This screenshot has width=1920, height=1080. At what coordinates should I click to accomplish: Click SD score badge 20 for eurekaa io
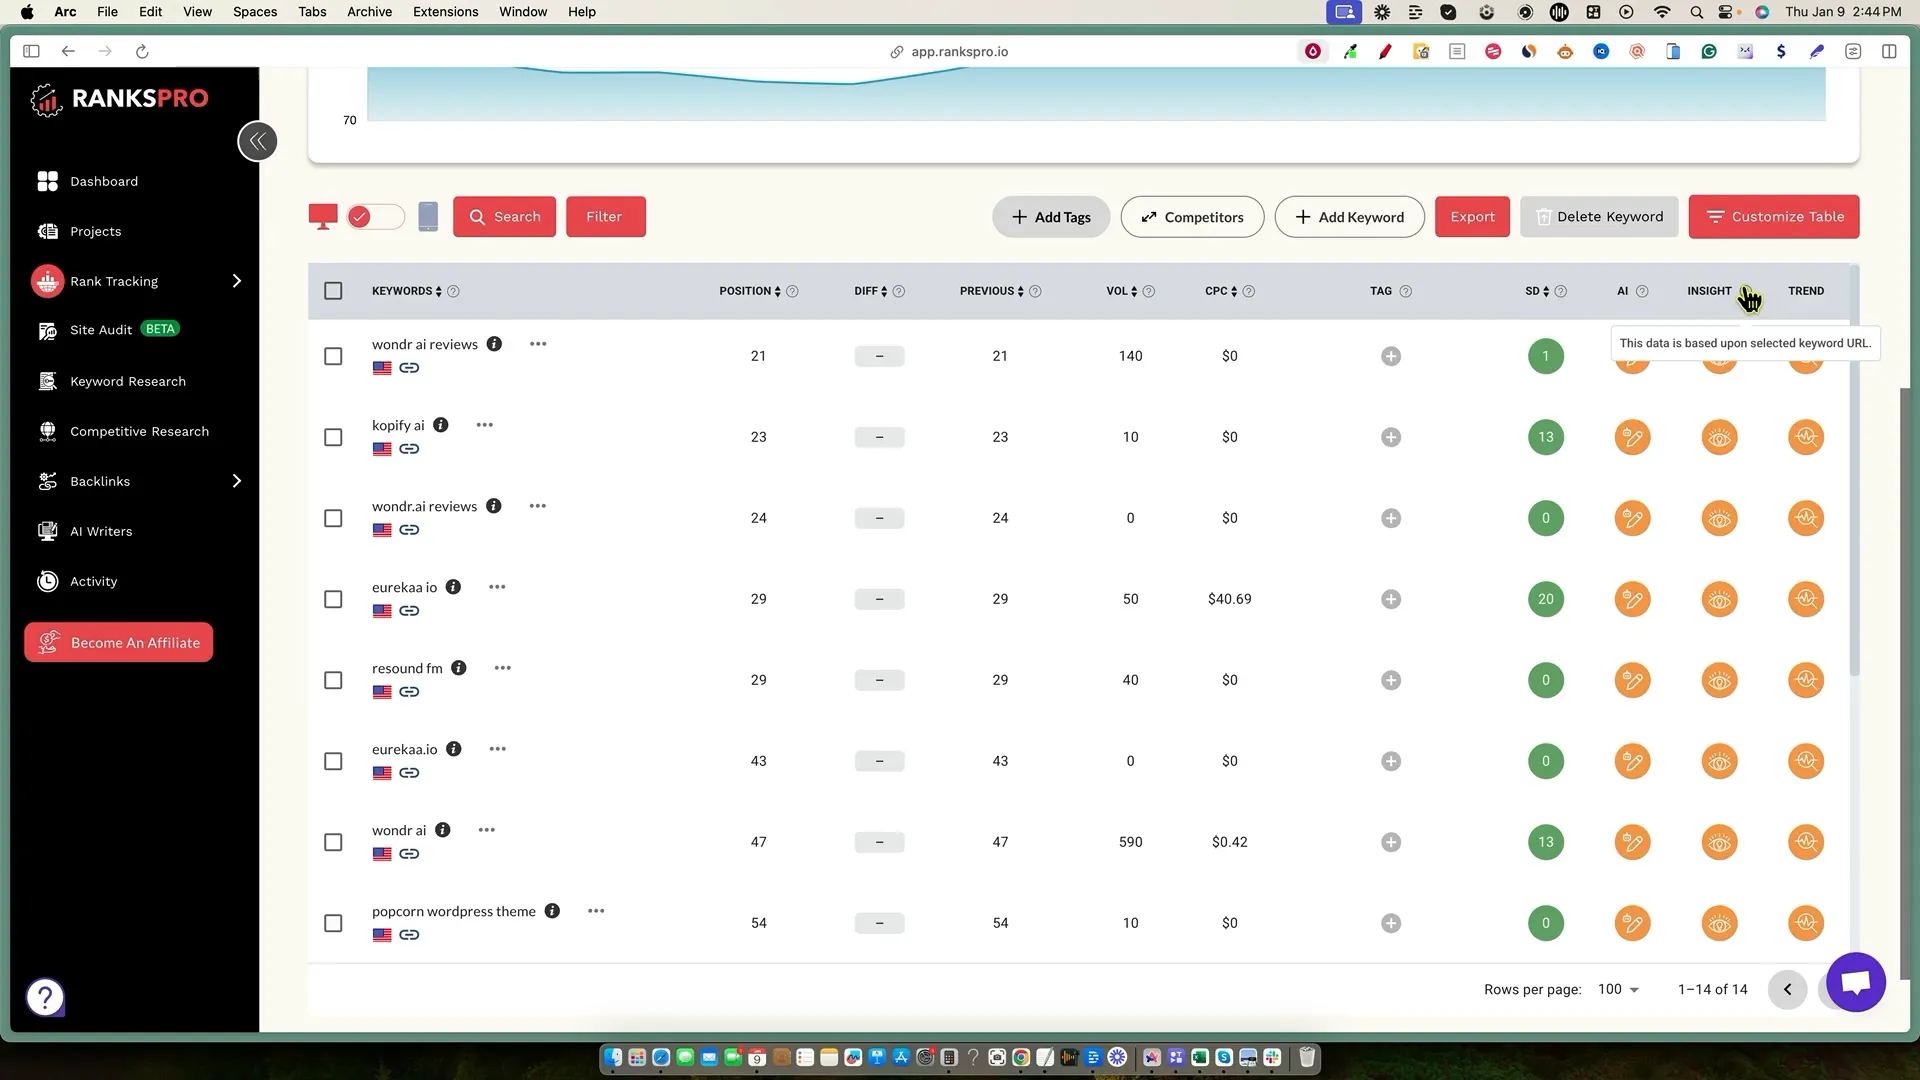point(1545,599)
